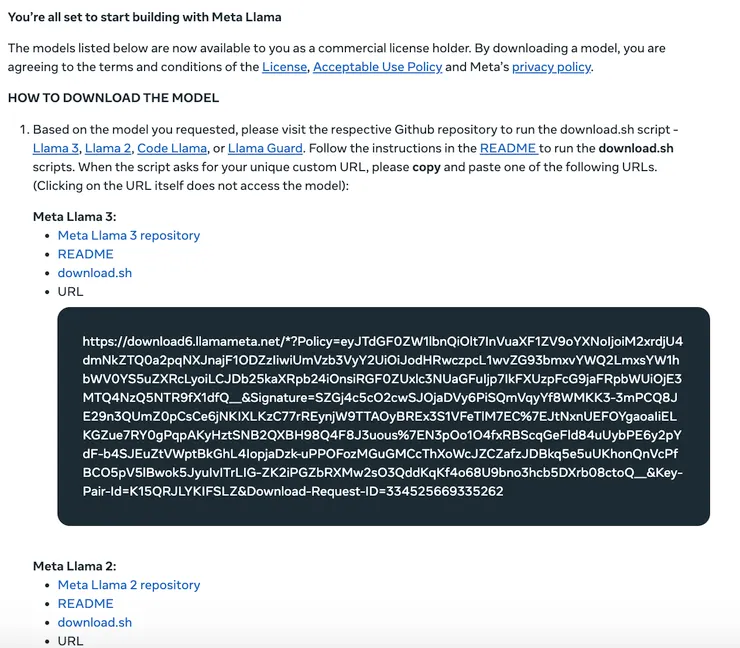Open the Meta Llama 2 repository link

[129, 585]
